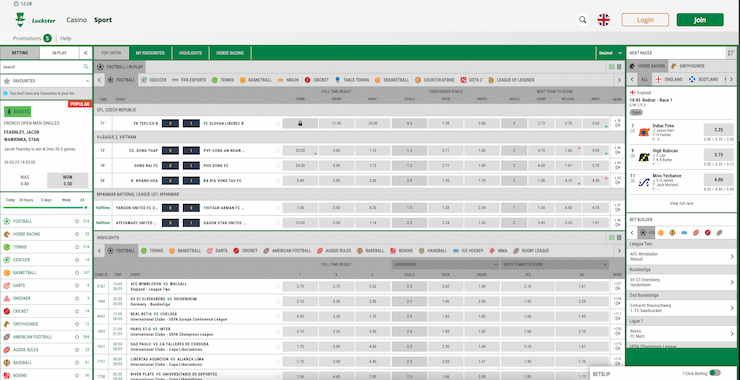
Task: Select MMA in the Highlights sports bar
Action: [498, 251]
